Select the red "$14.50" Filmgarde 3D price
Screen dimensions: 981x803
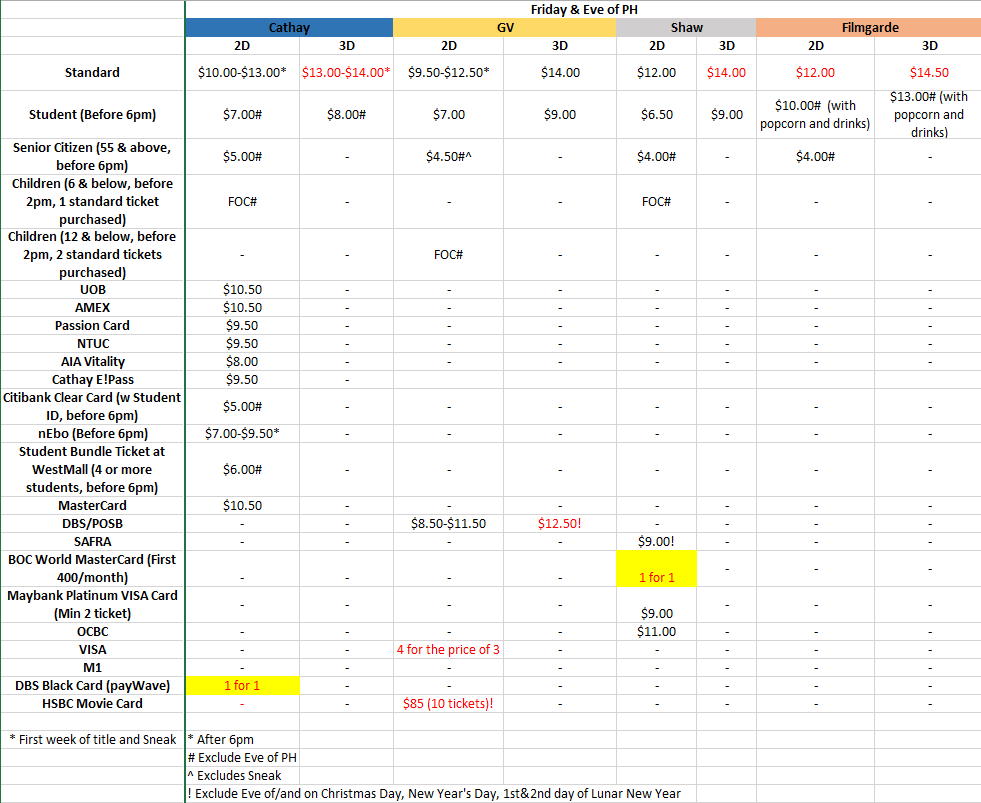[x=929, y=73]
